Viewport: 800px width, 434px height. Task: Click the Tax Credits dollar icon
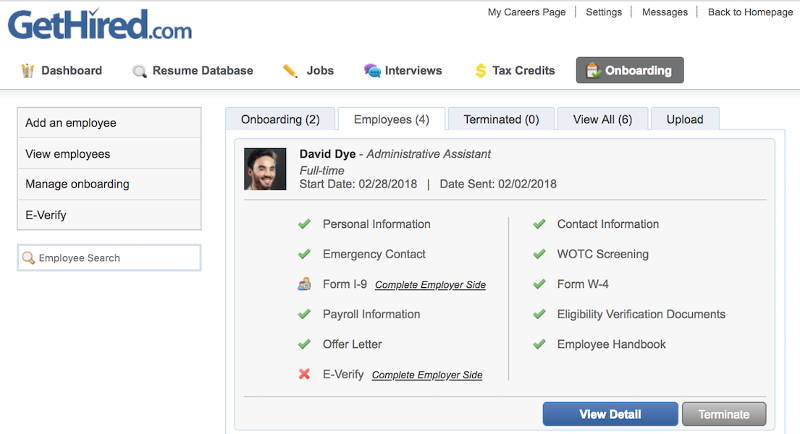[x=480, y=70]
